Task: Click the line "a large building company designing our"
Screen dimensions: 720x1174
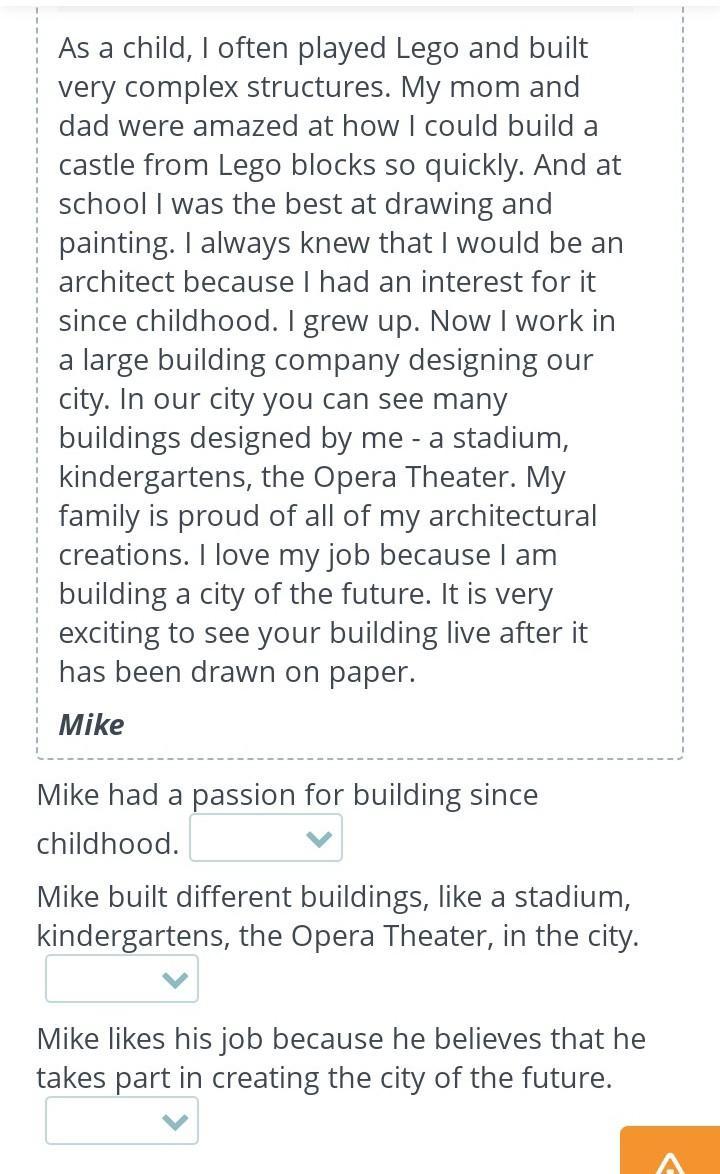Action: point(325,360)
